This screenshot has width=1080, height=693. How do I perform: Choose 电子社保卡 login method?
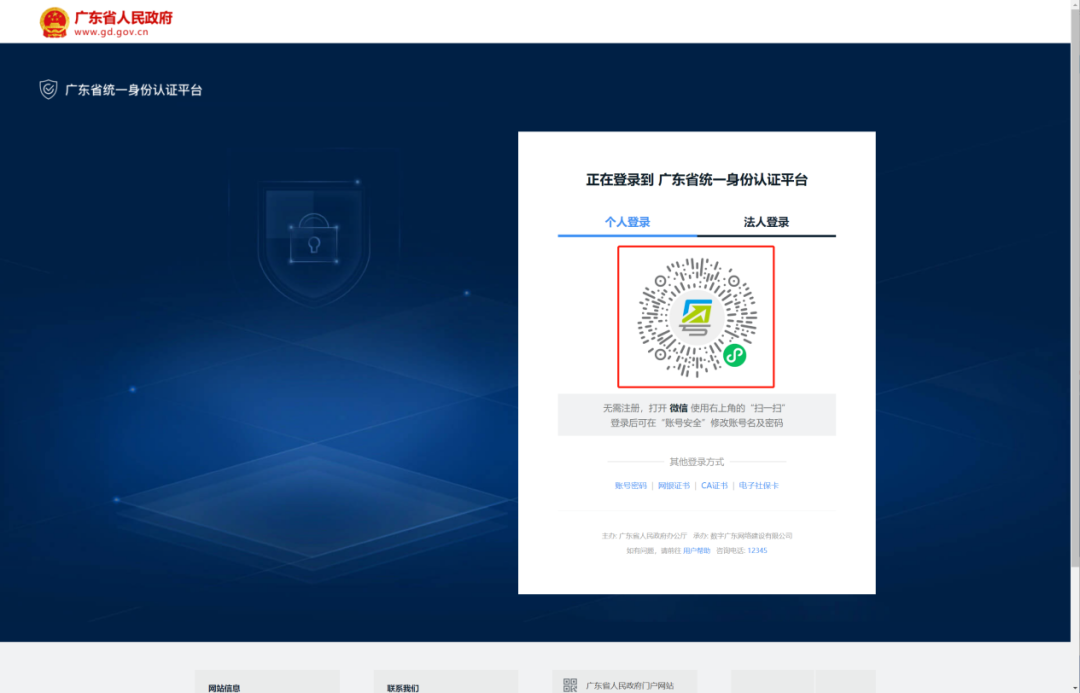(759, 486)
